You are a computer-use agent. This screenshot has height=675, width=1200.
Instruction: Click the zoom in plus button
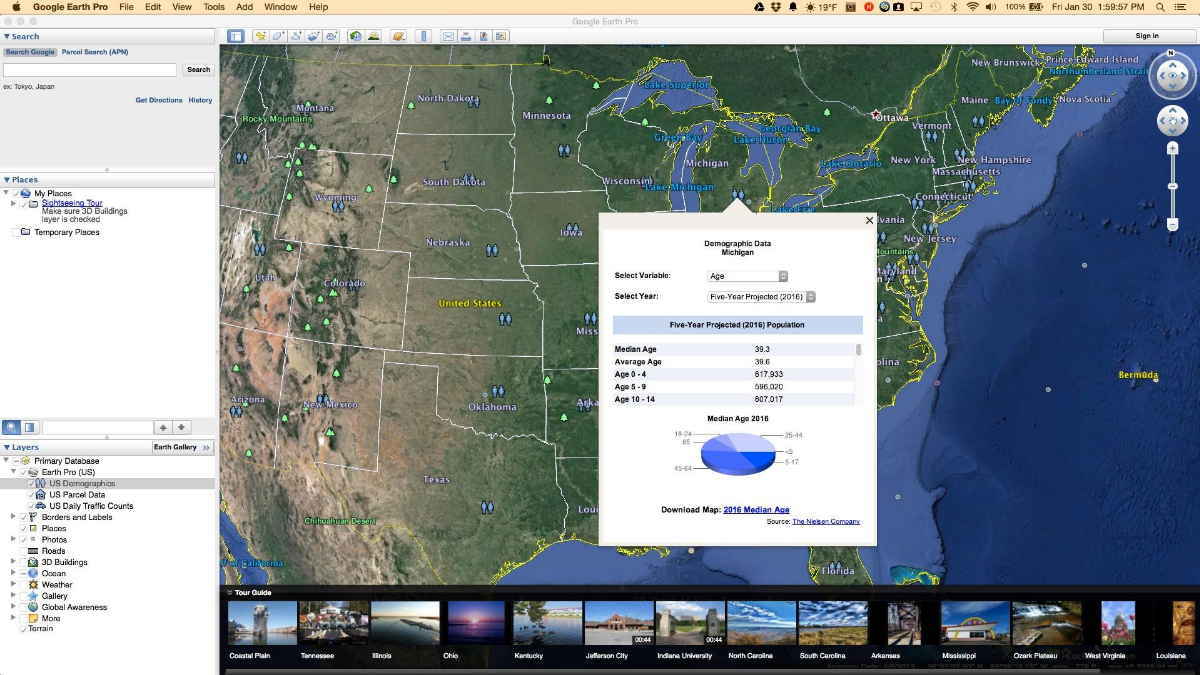pyautogui.click(x=1173, y=148)
